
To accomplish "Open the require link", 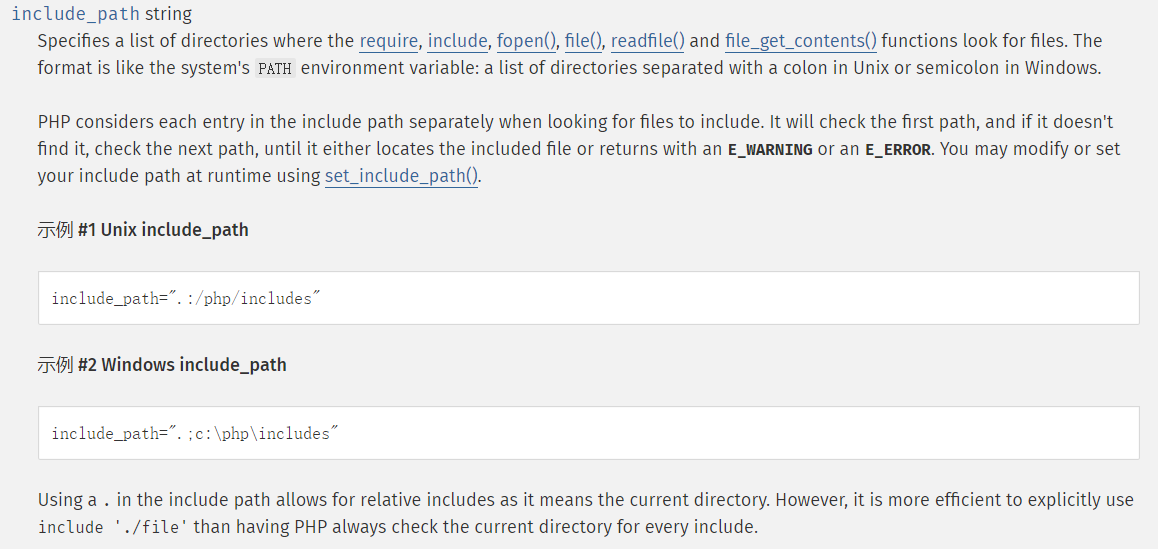I will tap(389, 41).
